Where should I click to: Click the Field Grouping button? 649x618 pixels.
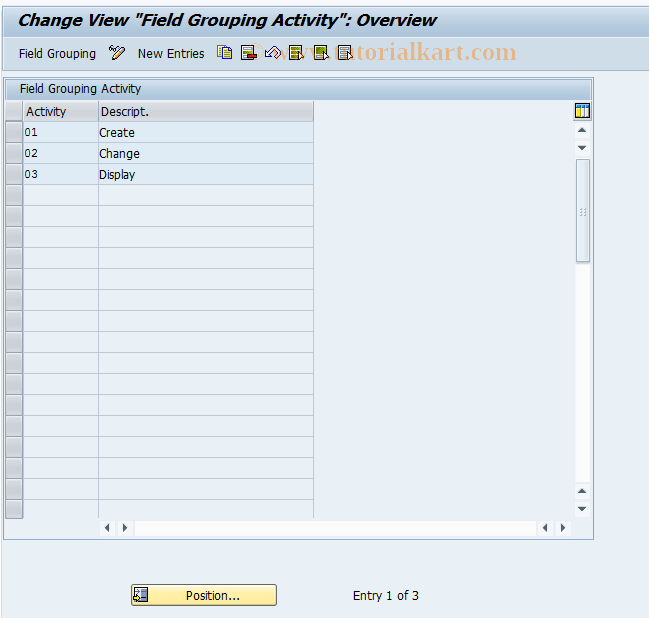point(57,53)
